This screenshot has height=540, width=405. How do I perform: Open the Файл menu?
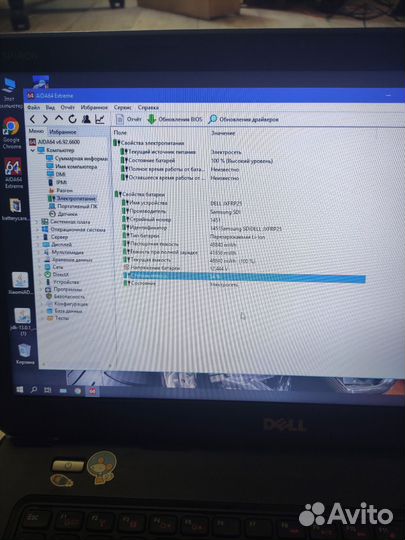pyautogui.click(x=33, y=107)
